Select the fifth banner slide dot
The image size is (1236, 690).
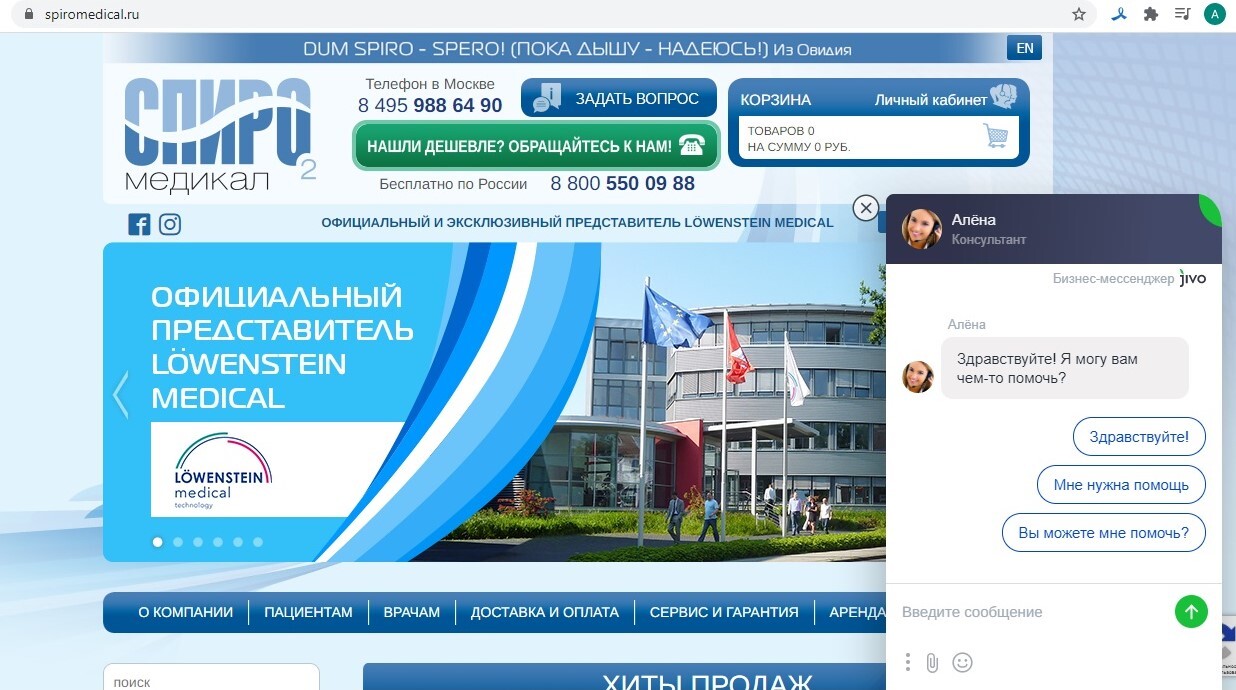click(x=237, y=542)
